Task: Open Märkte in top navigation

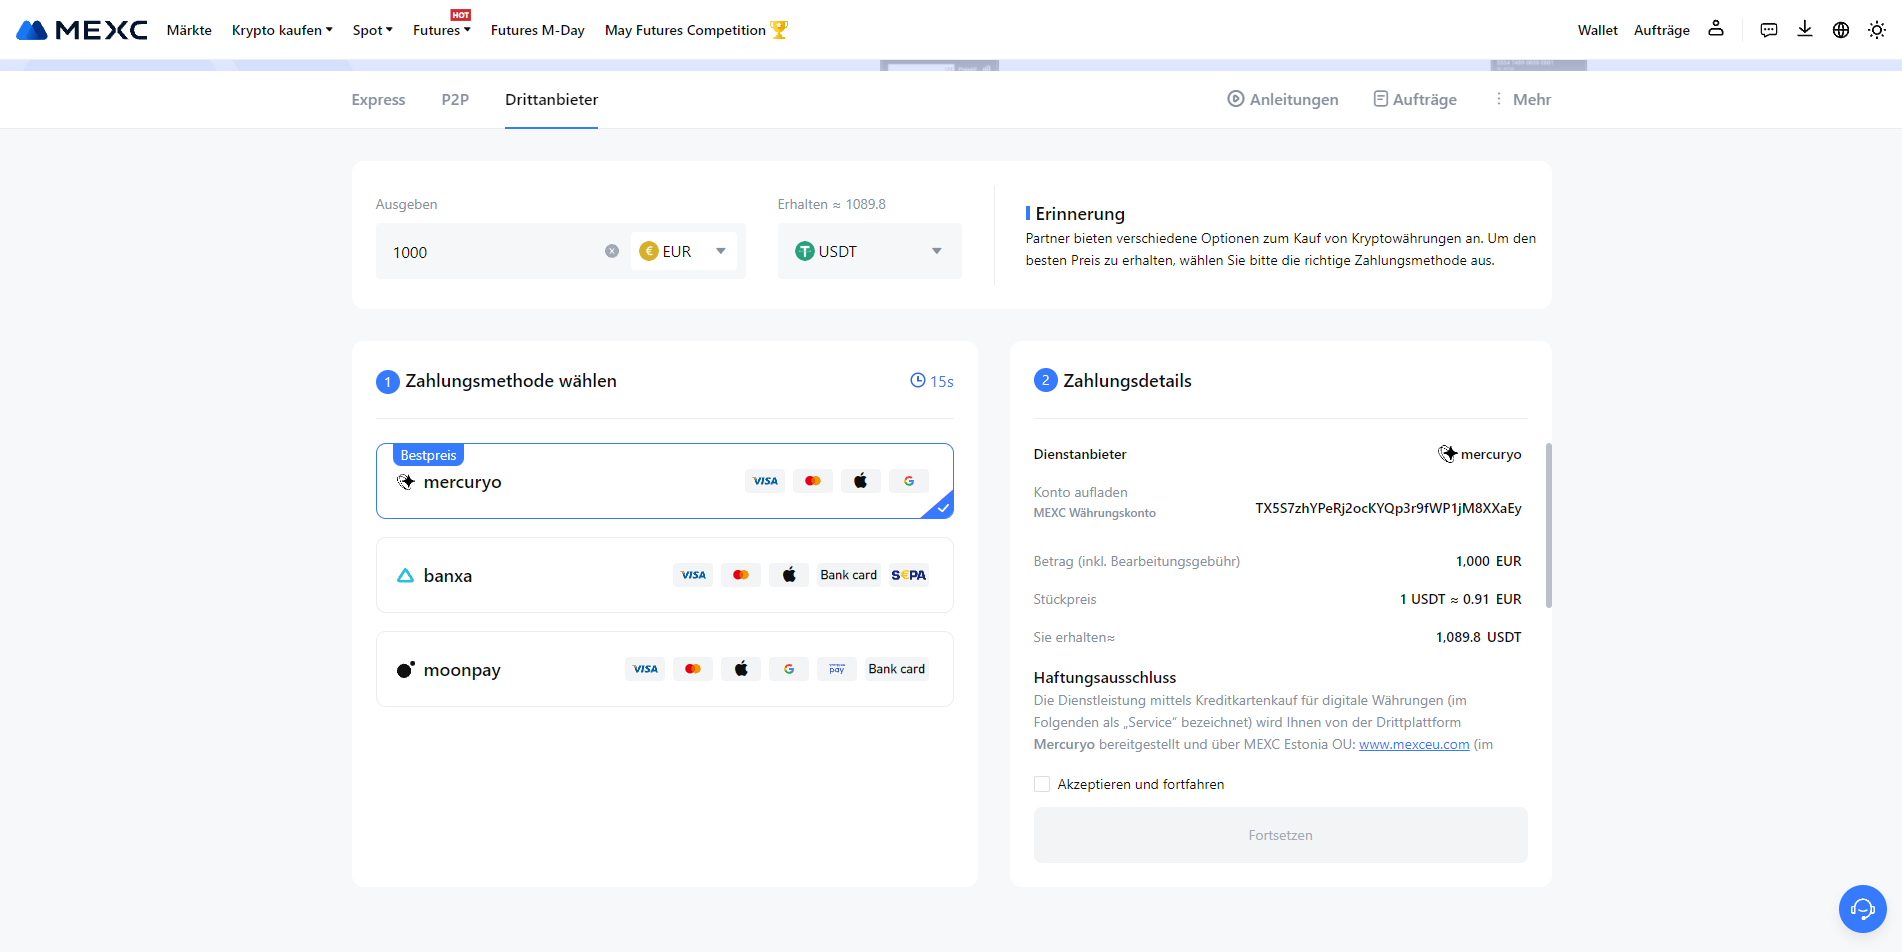Action: [189, 30]
